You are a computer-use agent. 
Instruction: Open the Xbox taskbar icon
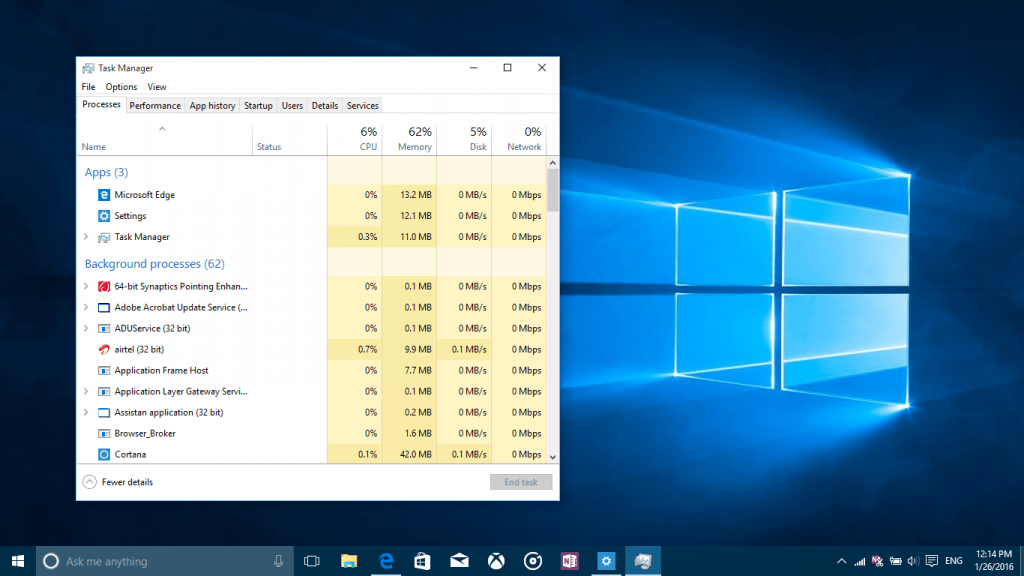tap(496, 561)
